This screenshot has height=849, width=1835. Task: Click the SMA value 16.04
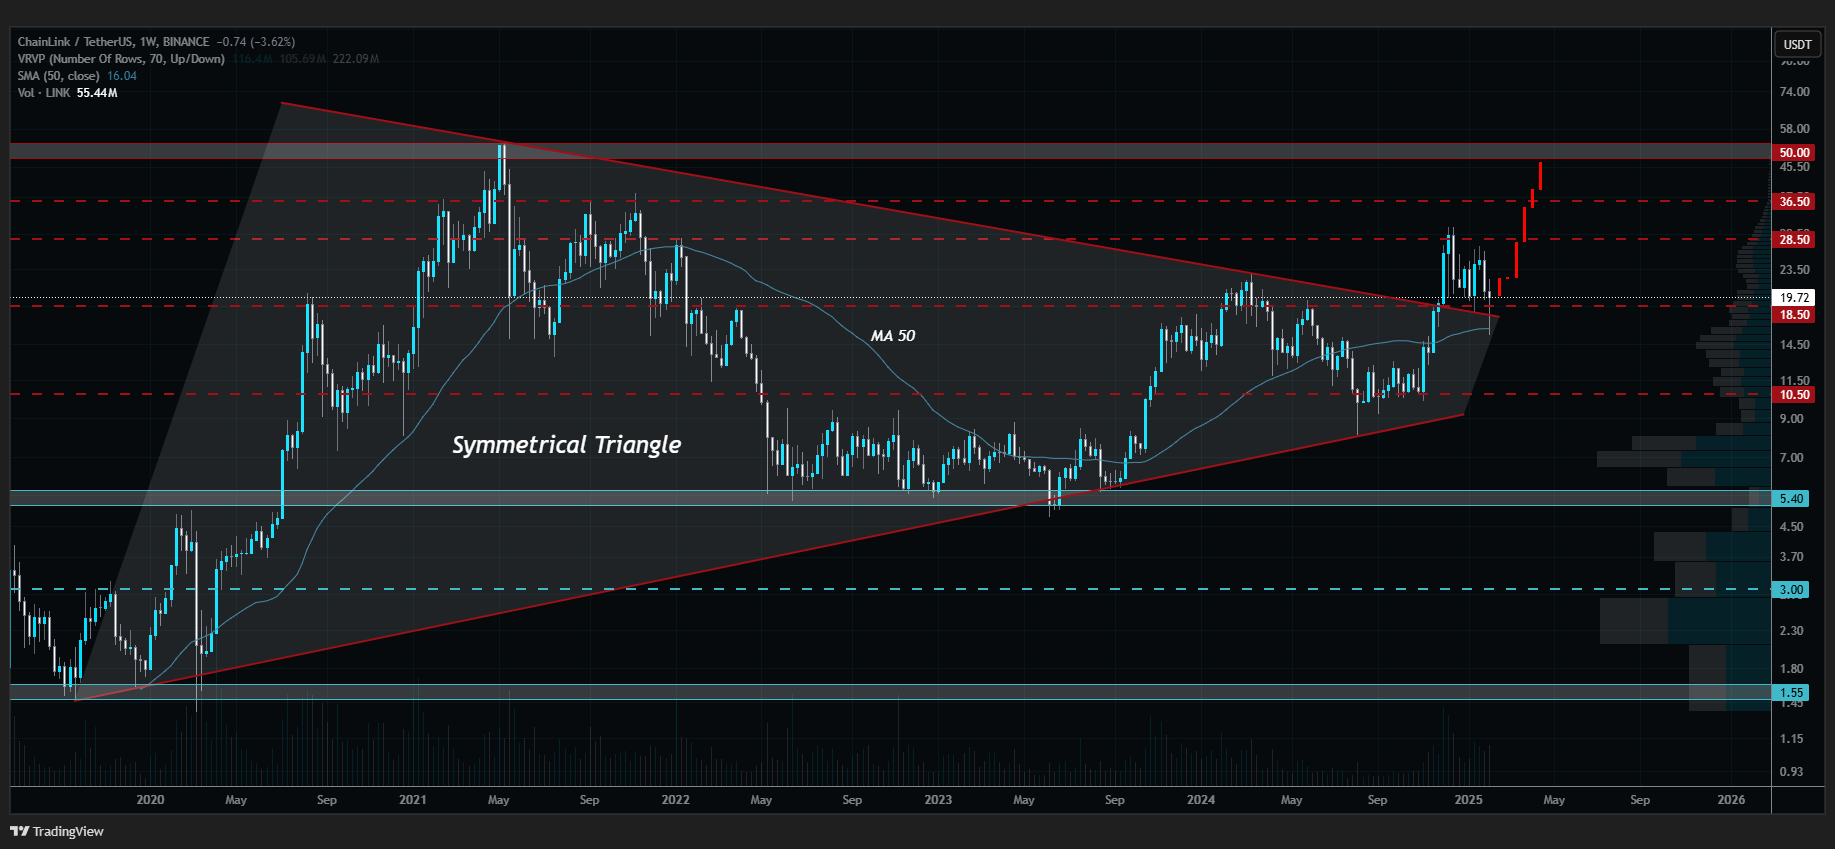tap(122, 76)
